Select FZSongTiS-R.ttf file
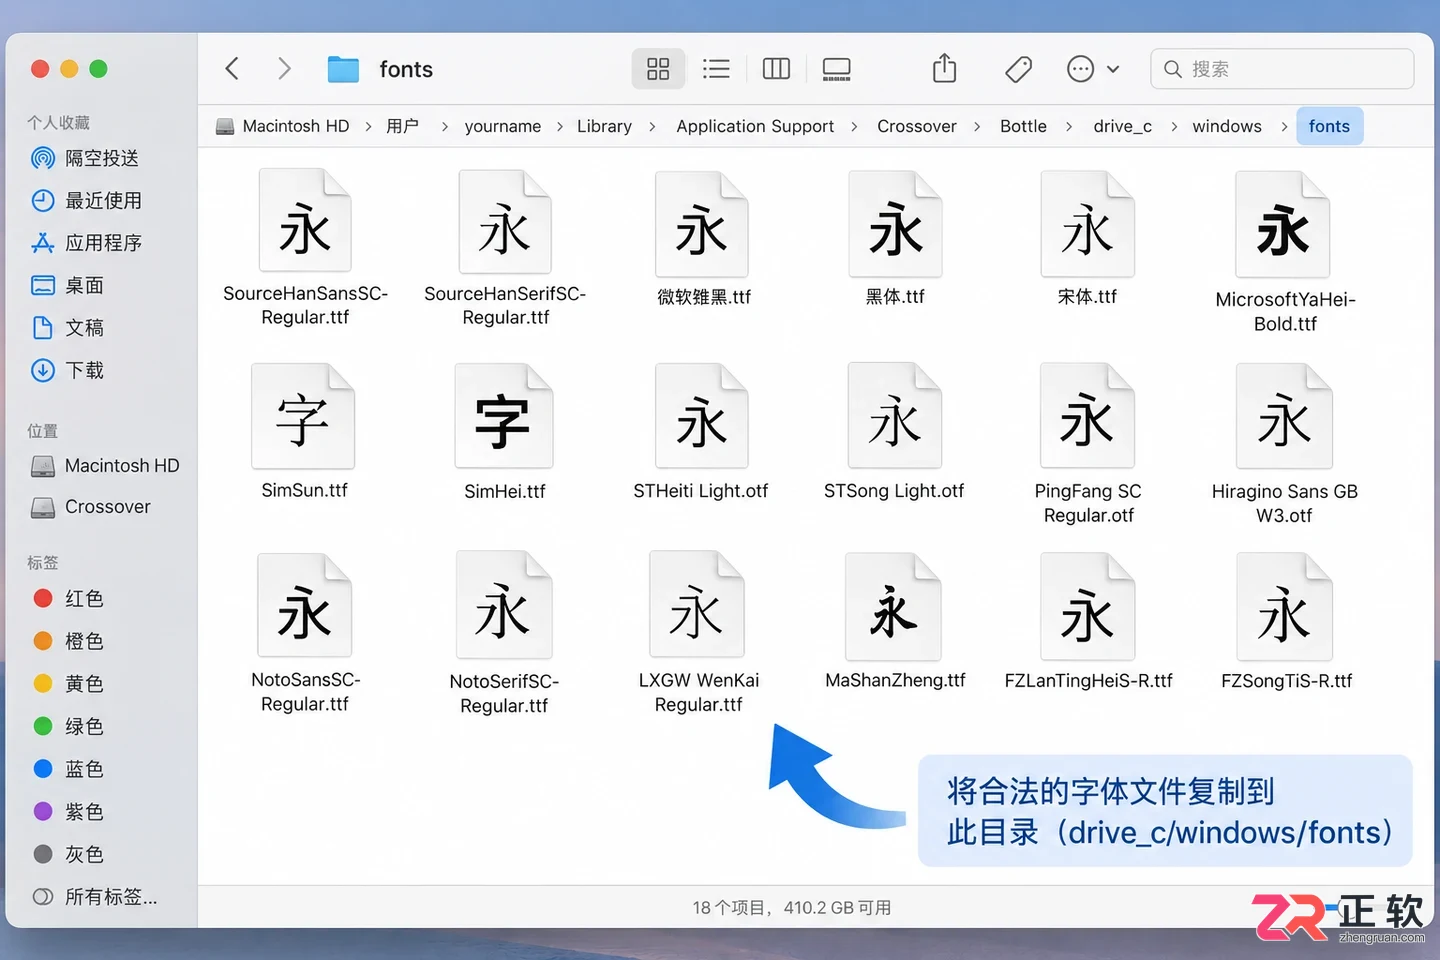This screenshot has height=960, width=1440. coord(1286,622)
